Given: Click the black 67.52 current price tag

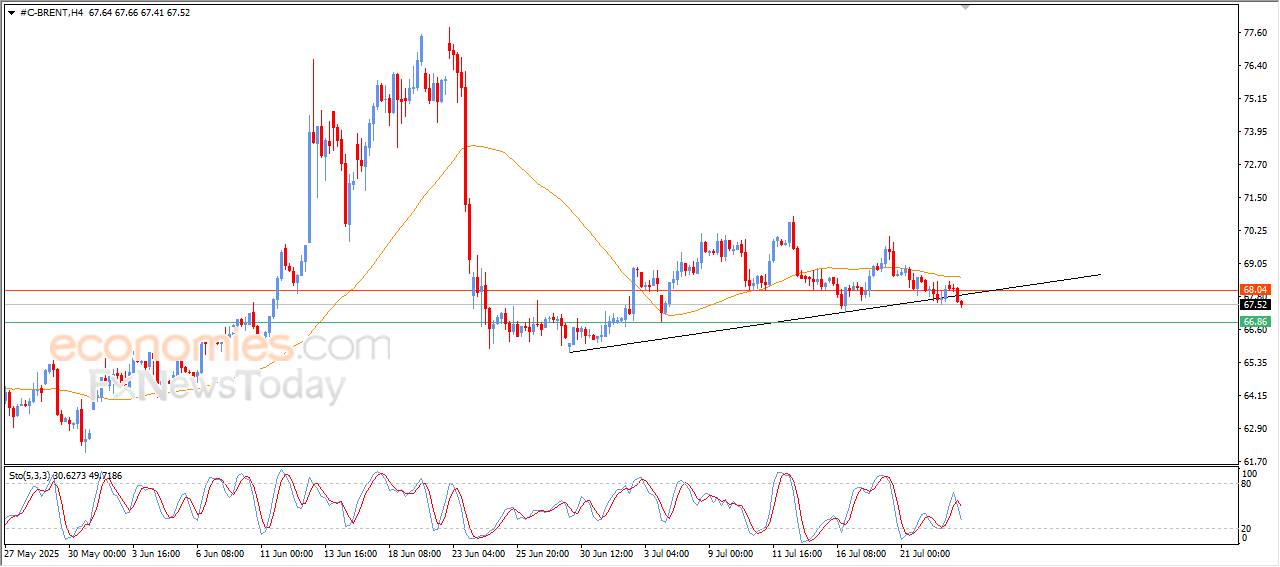Looking at the screenshot, I should click(1254, 304).
